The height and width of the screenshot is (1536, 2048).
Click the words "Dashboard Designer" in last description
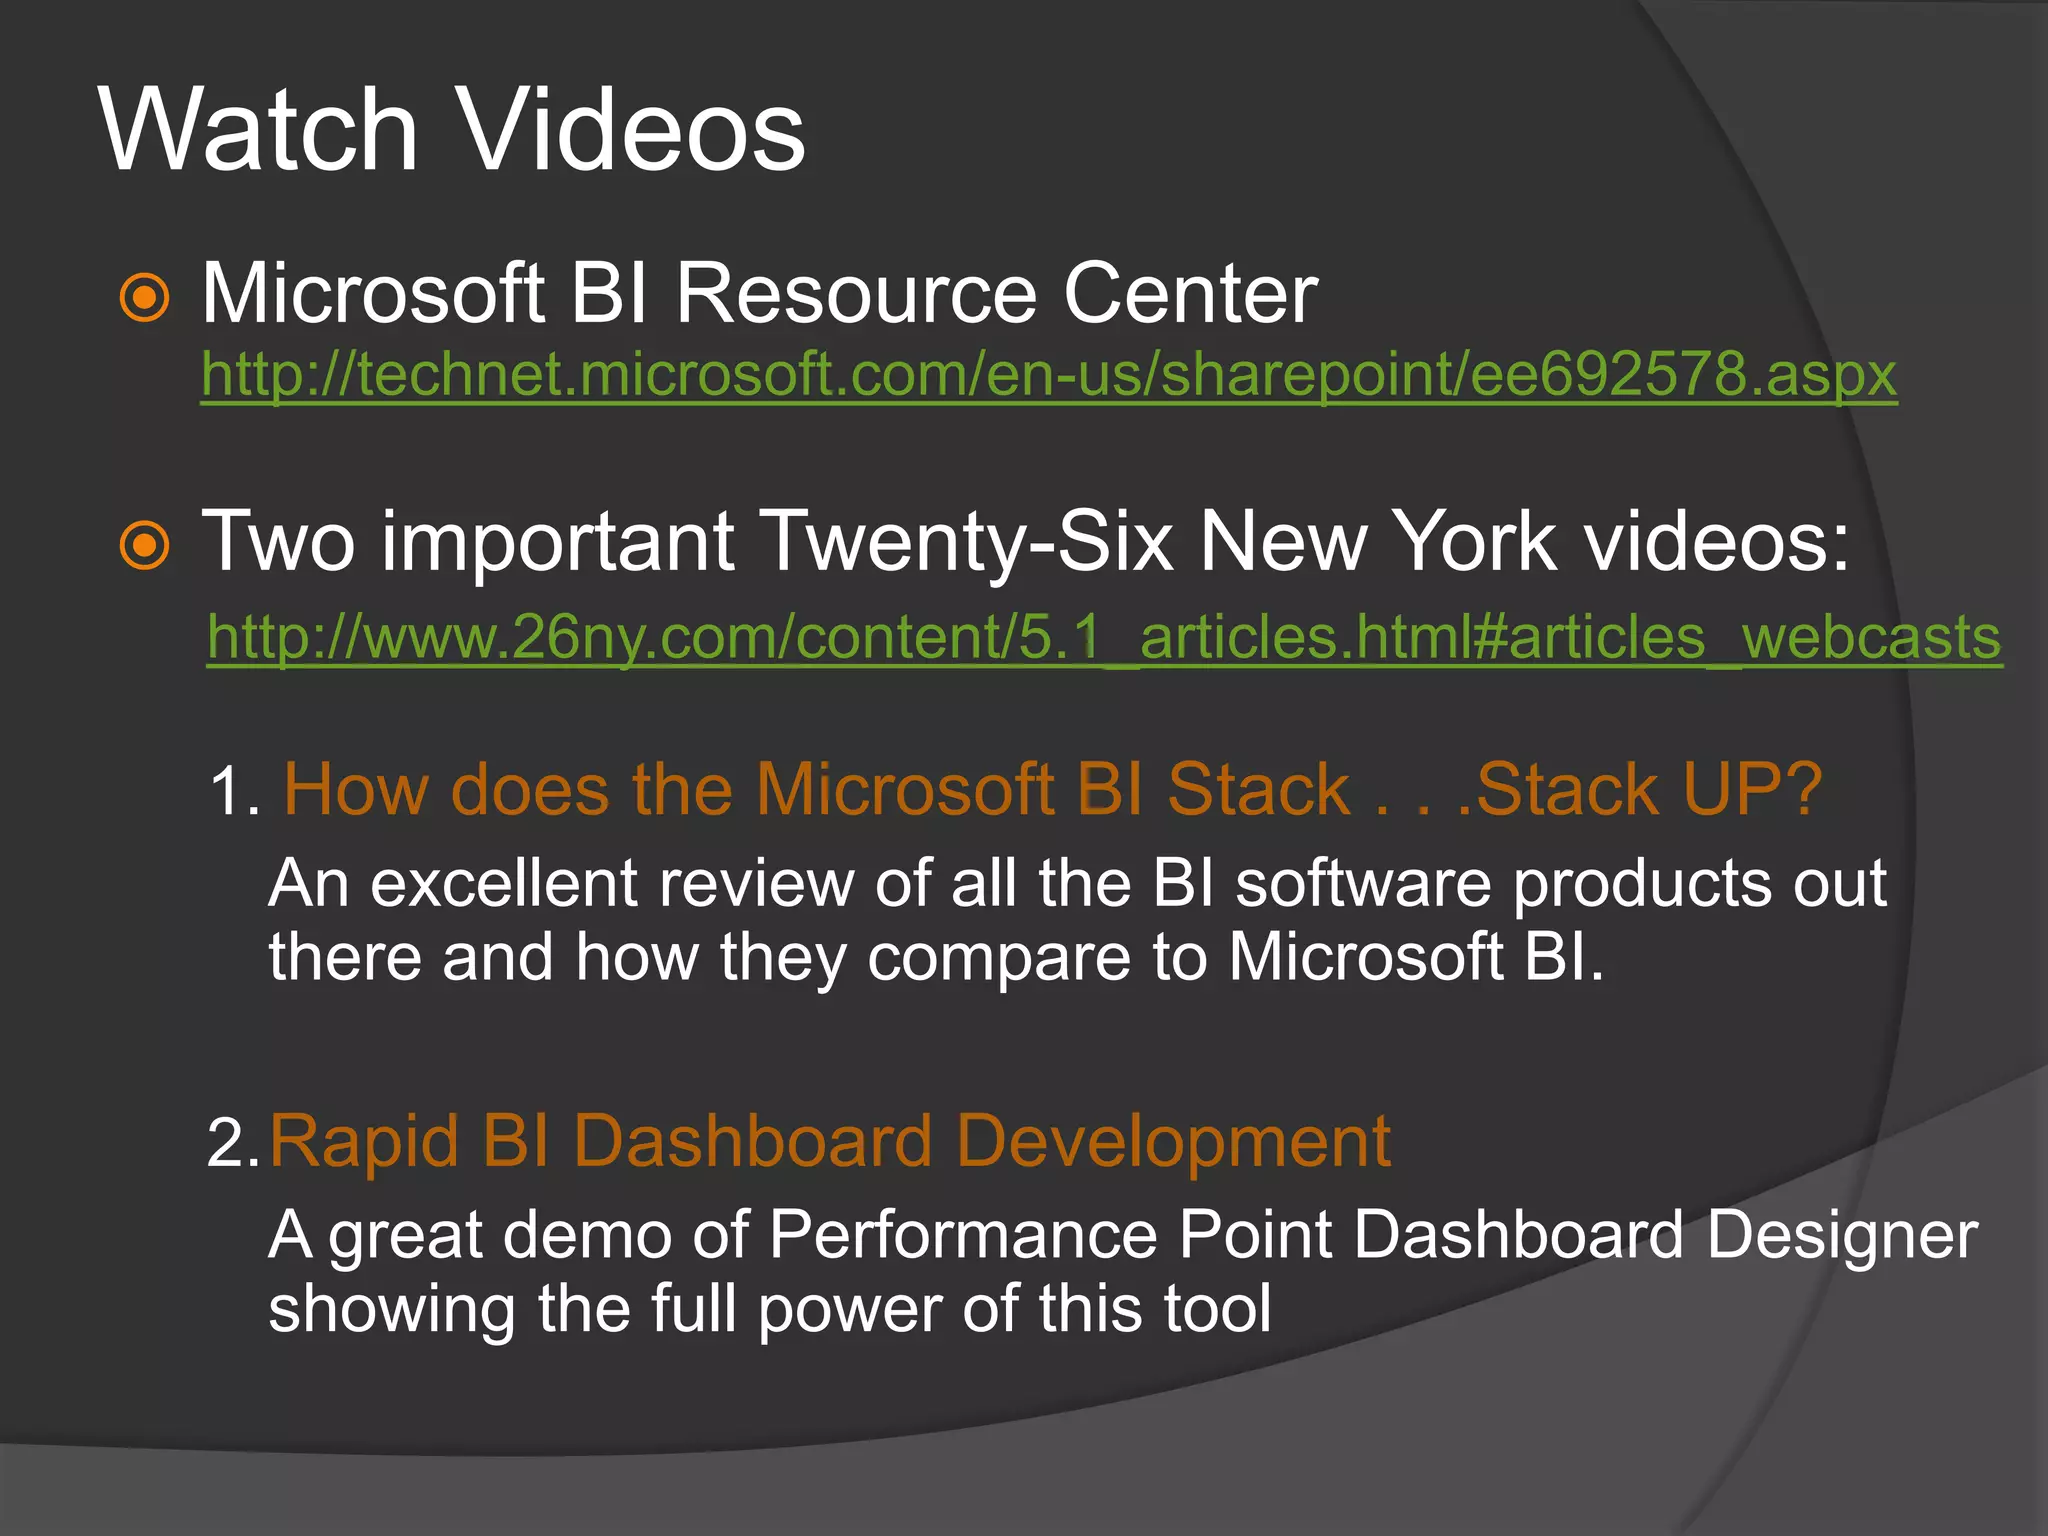(1664, 1235)
